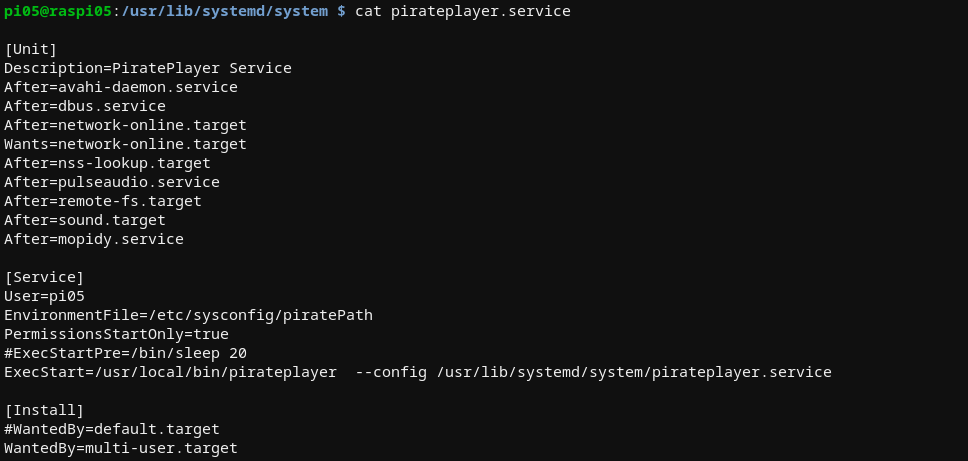This screenshot has height=461, width=968.
Task: Click the After=pulseaudio.service line
Action: [x=112, y=182]
